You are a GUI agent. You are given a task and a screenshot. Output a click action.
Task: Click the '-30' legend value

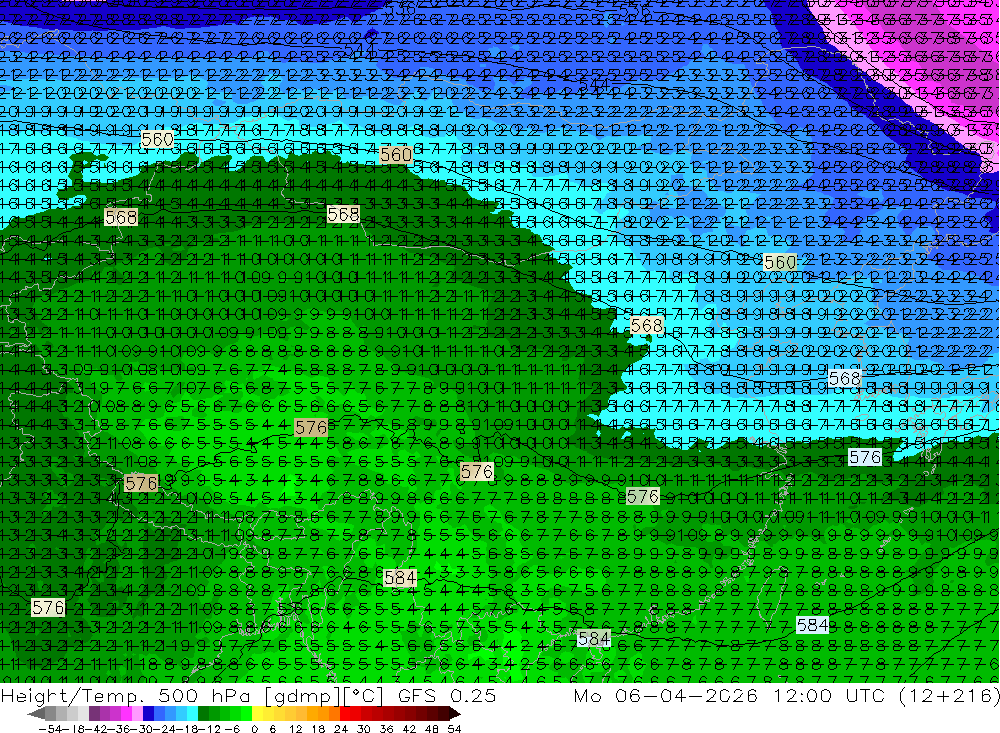[x=142, y=729]
